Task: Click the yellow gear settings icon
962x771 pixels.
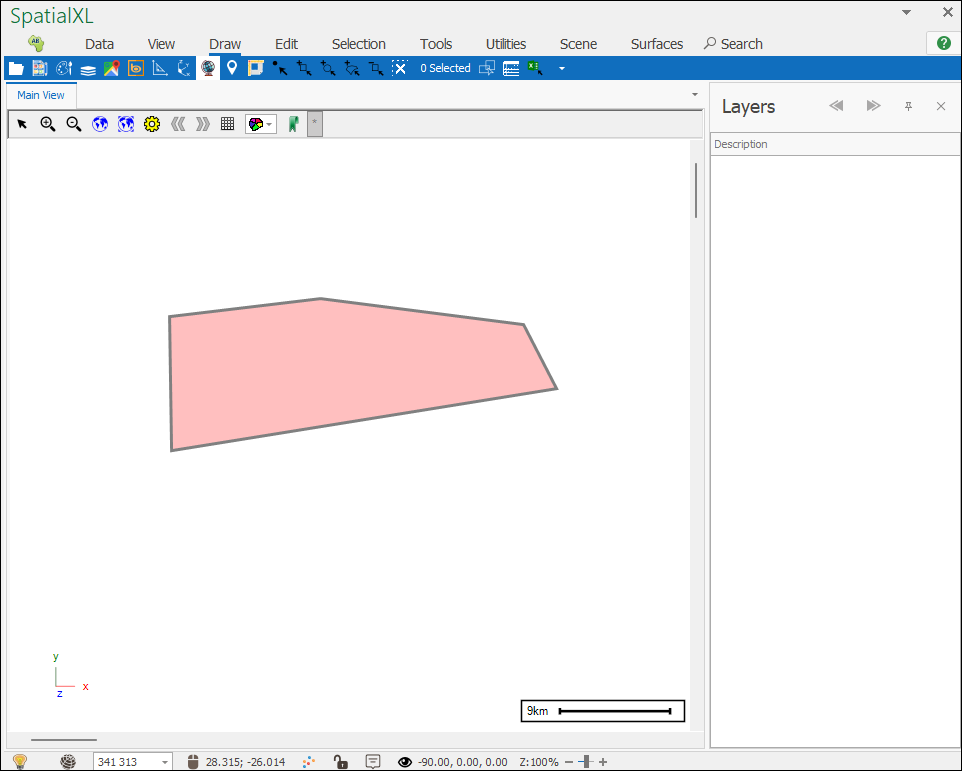Action: 152,124
